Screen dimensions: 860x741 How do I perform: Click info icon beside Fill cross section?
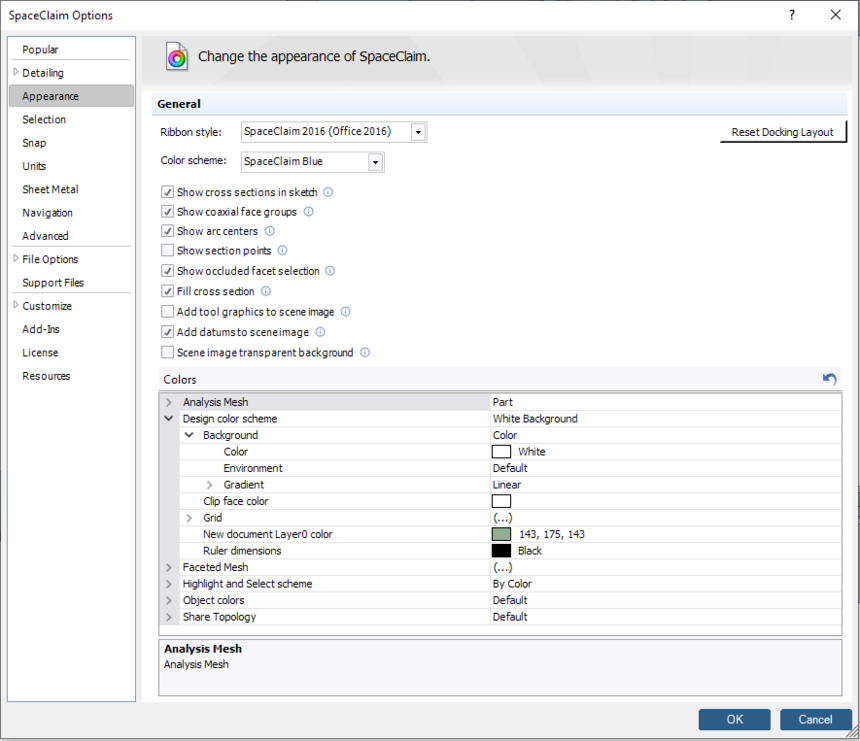[265, 291]
